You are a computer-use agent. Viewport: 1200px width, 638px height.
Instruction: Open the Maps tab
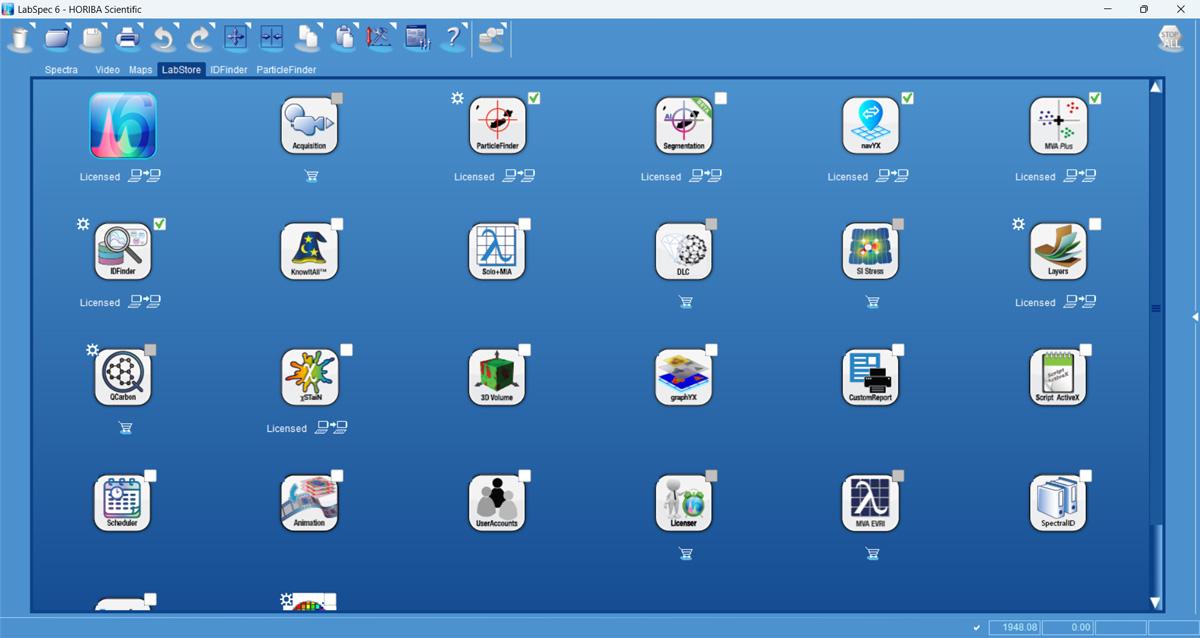(x=141, y=70)
